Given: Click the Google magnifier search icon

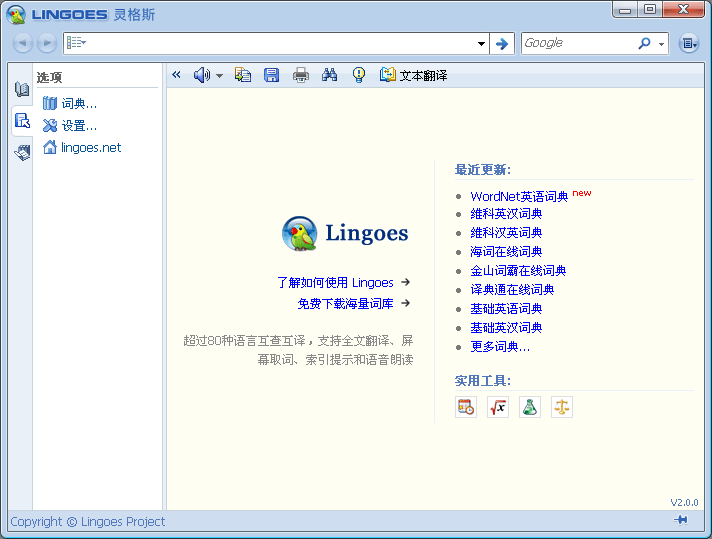Looking at the screenshot, I should click(644, 43).
